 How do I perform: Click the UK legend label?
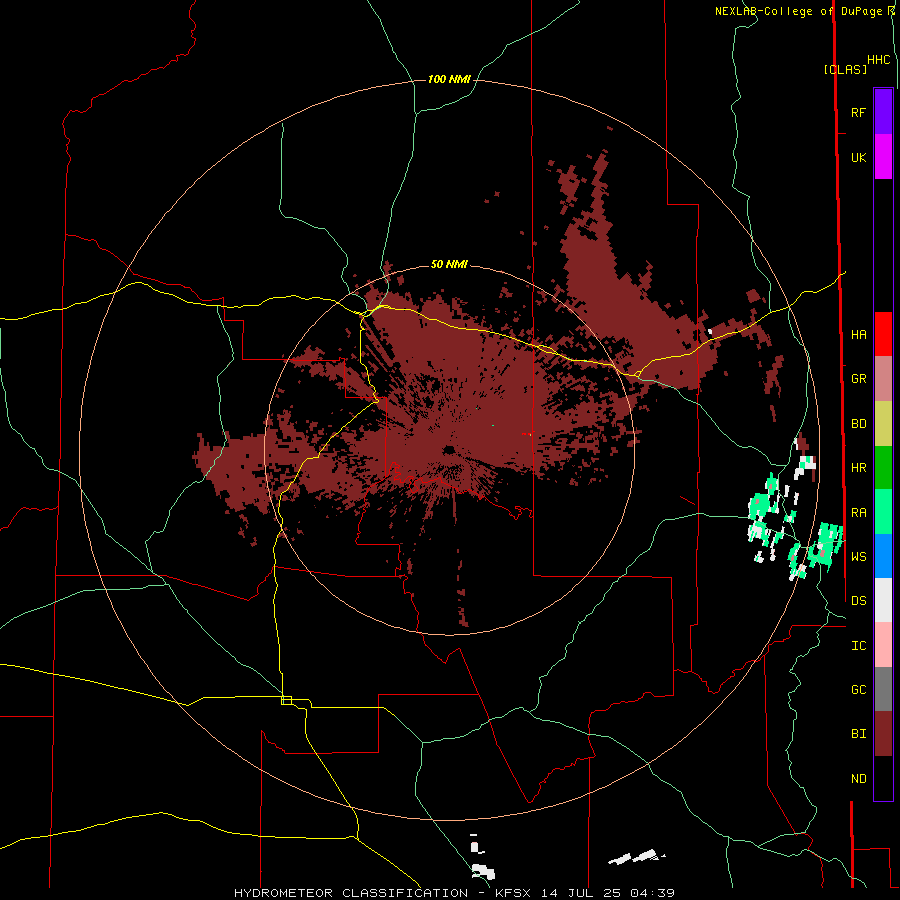(858, 157)
